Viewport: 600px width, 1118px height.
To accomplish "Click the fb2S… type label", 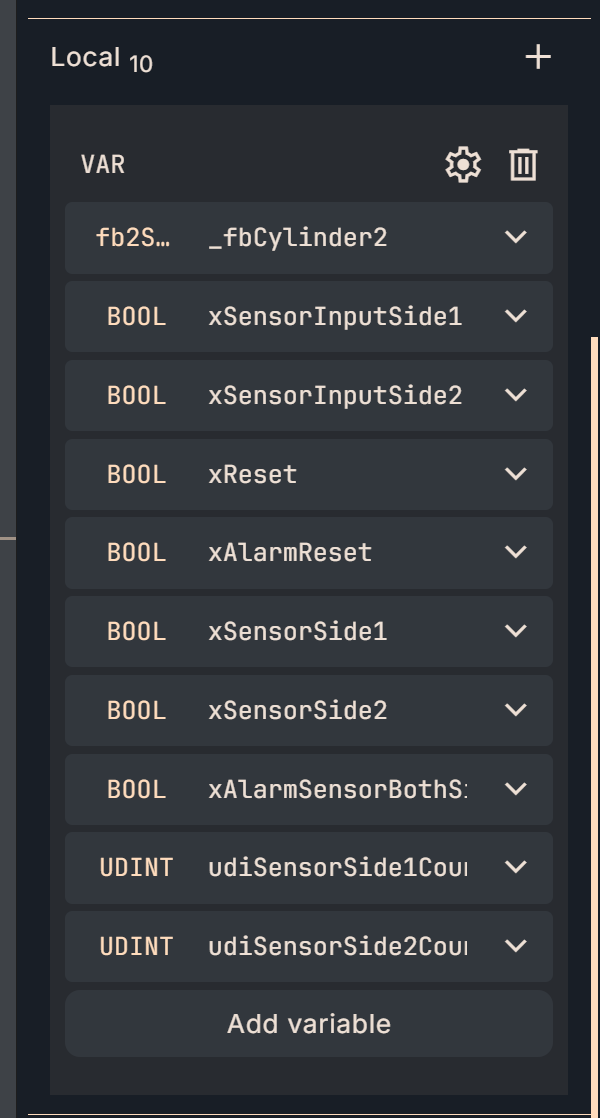I will pyautogui.click(x=134, y=238).
